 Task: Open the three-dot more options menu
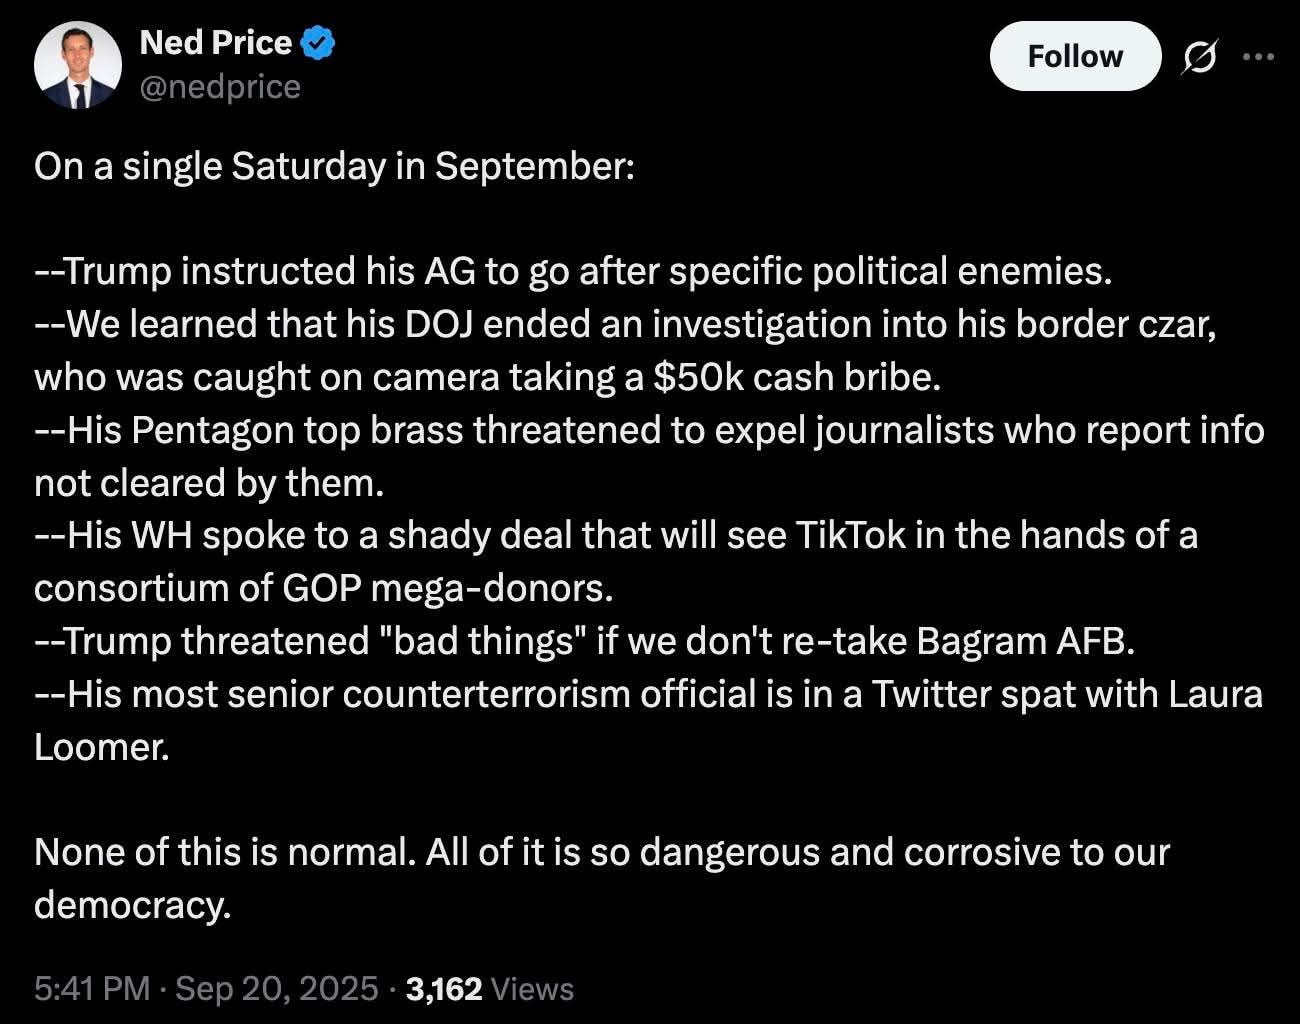[1258, 58]
